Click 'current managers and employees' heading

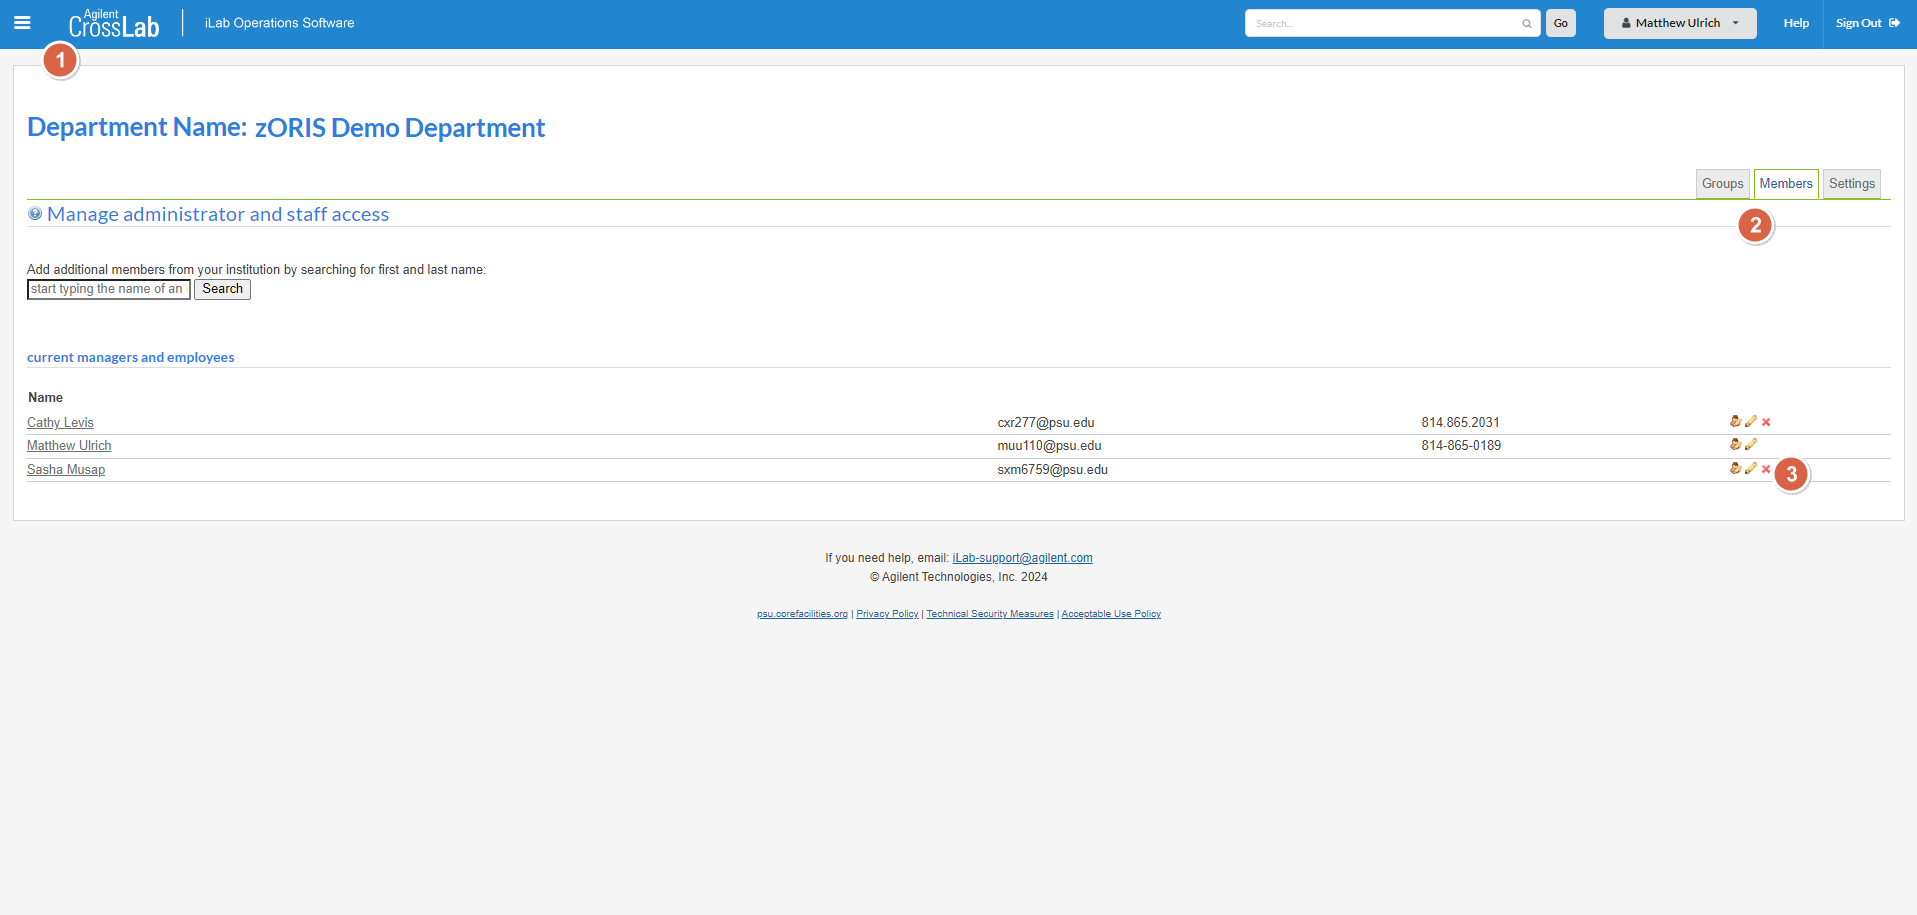click(x=131, y=358)
